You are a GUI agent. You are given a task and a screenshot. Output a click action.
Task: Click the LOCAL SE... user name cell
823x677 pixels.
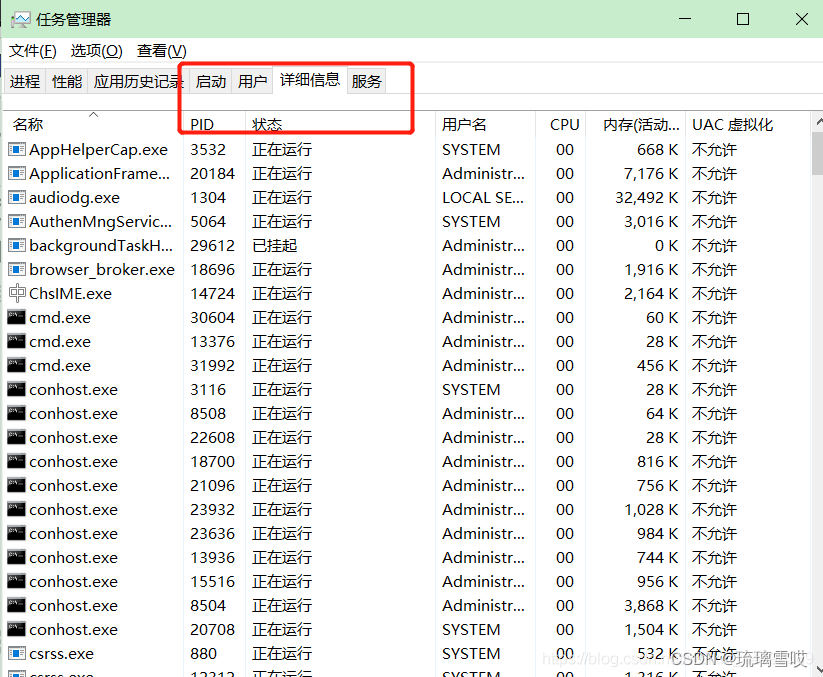pyautogui.click(x=483, y=198)
